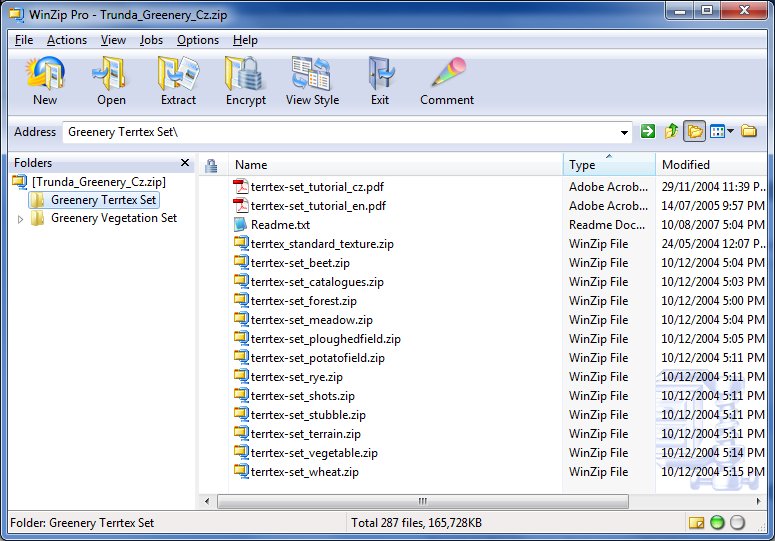The image size is (775, 541).
Task: Open the Jobs menu
Action: coord(151,40)
